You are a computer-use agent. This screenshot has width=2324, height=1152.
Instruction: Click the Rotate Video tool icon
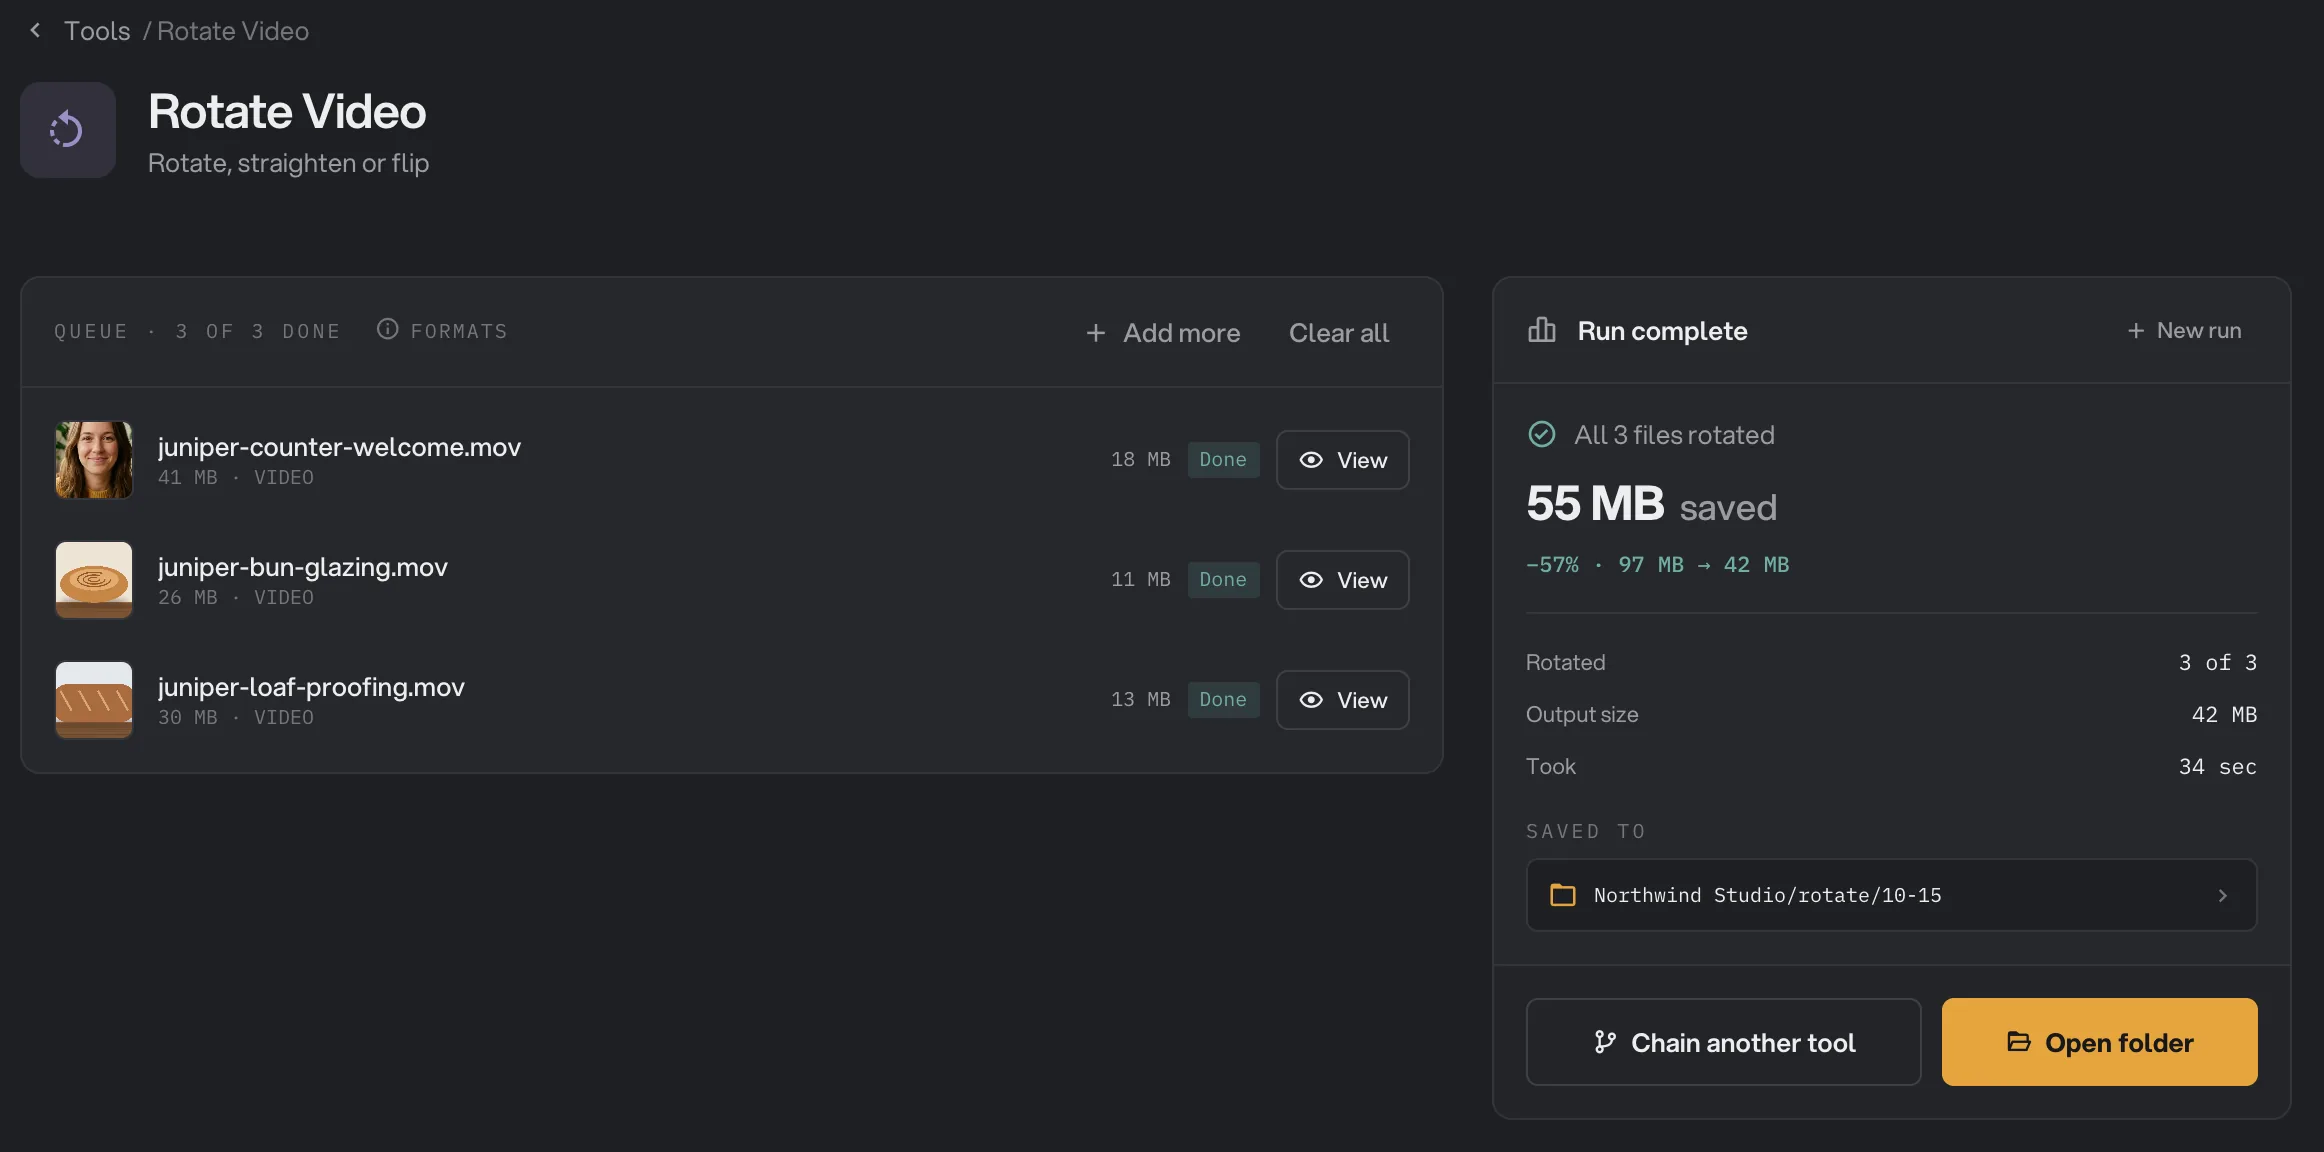[x=68, y=130]
